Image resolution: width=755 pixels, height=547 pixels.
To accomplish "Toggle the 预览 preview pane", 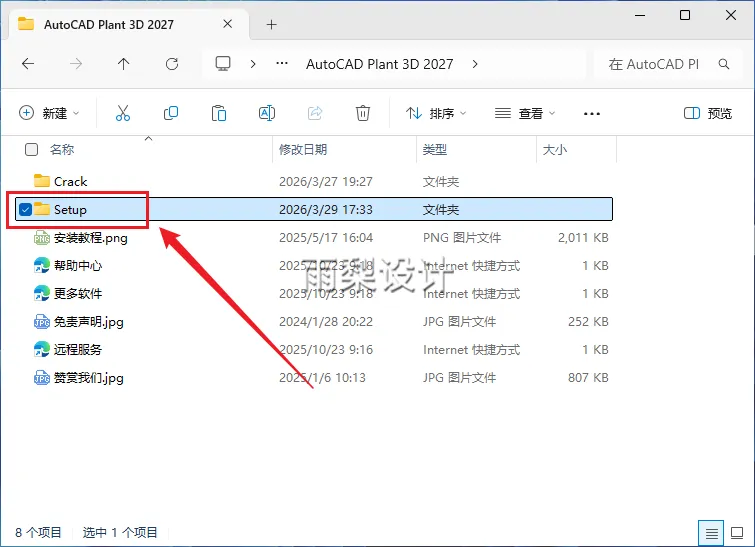I will coord(708,113).
